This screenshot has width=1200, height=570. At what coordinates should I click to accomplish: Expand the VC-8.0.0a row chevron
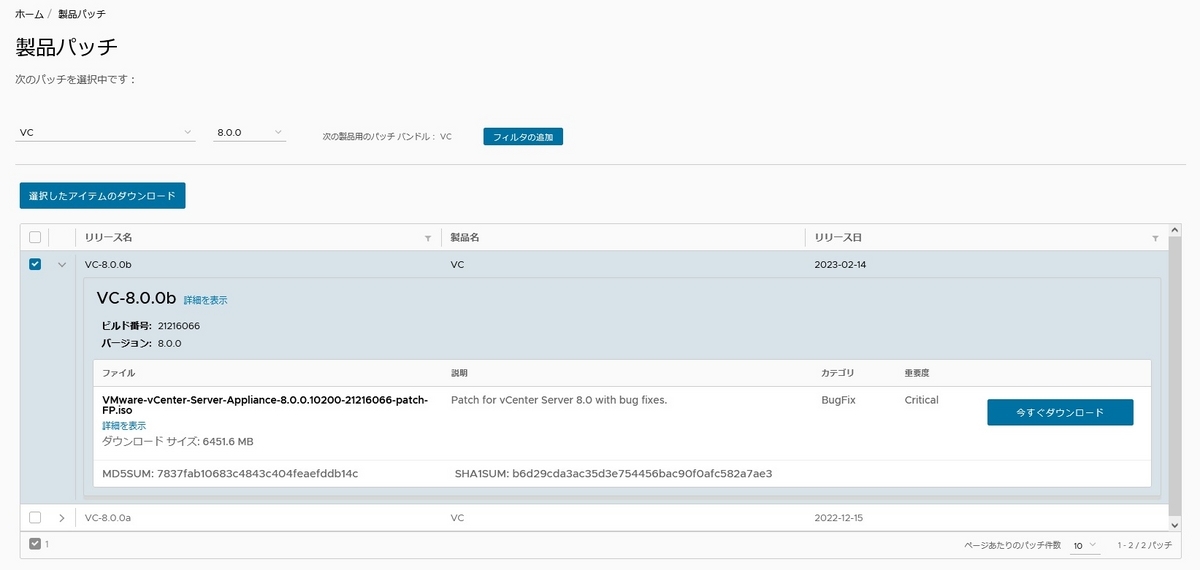pos(62,518)
